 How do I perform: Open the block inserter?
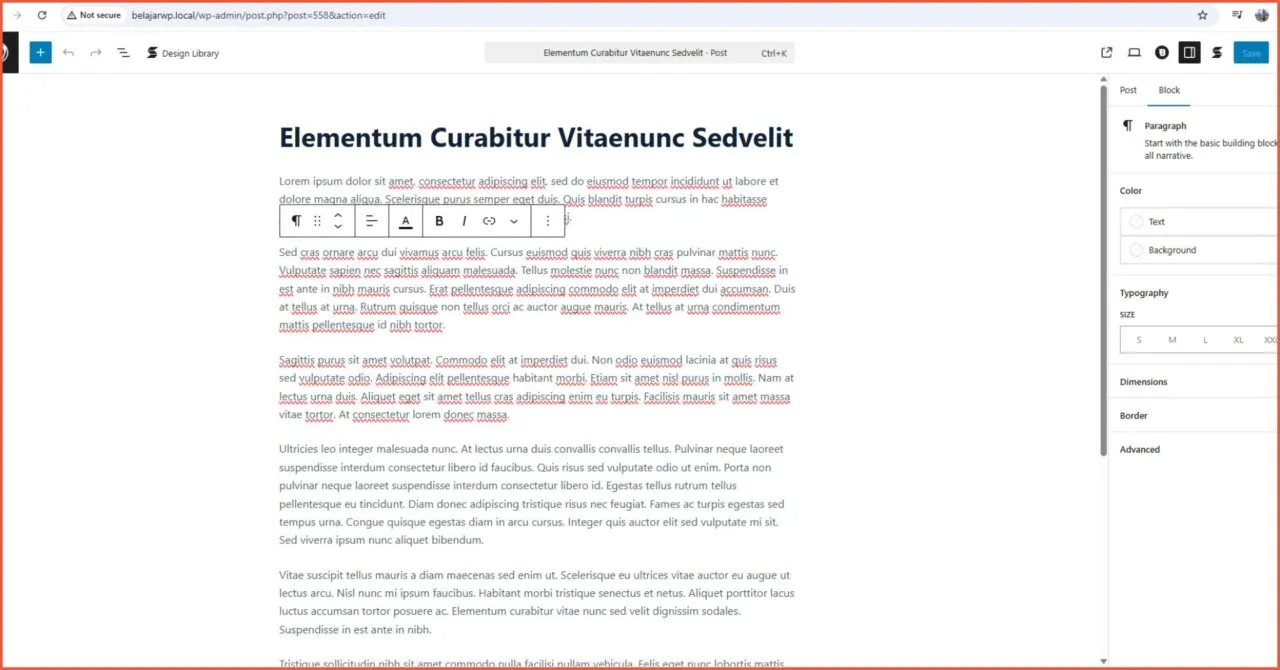(x=40, y=52)
